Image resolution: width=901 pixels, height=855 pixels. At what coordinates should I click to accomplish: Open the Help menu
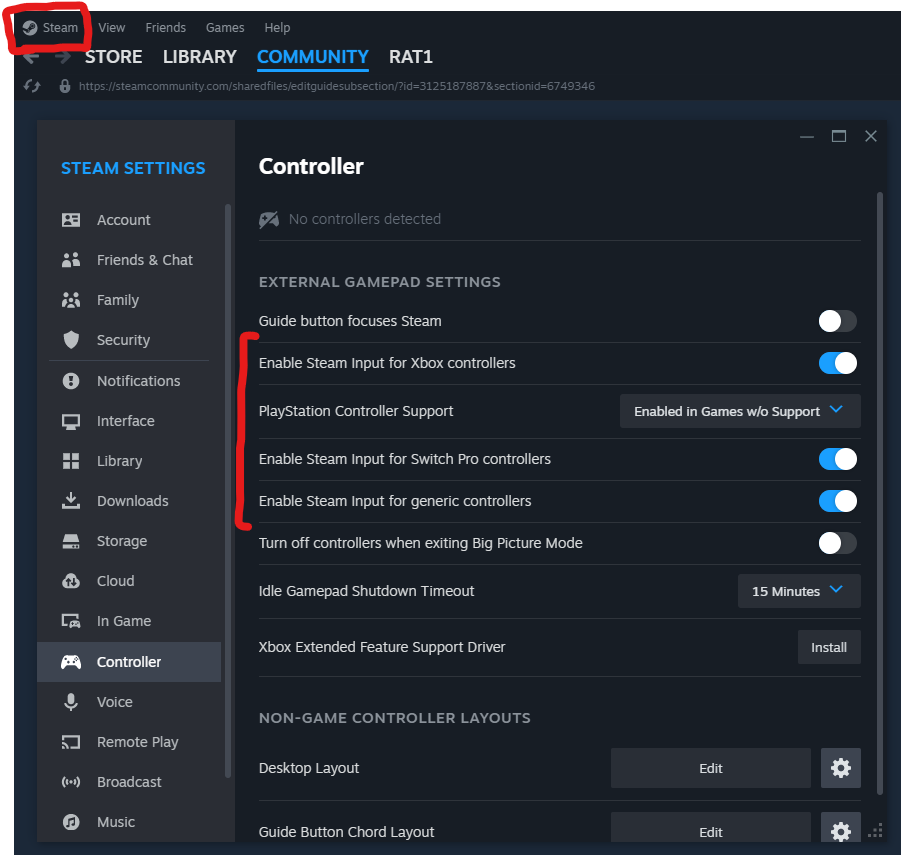[x=277, y=28]
